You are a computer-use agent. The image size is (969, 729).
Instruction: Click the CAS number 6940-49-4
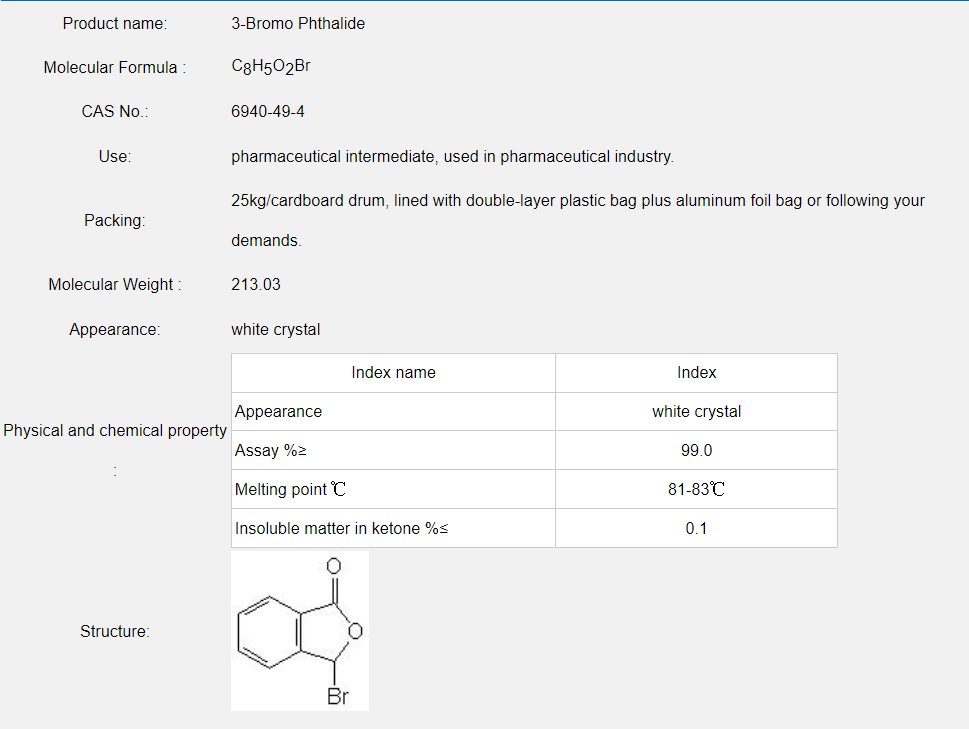(268, 111)
